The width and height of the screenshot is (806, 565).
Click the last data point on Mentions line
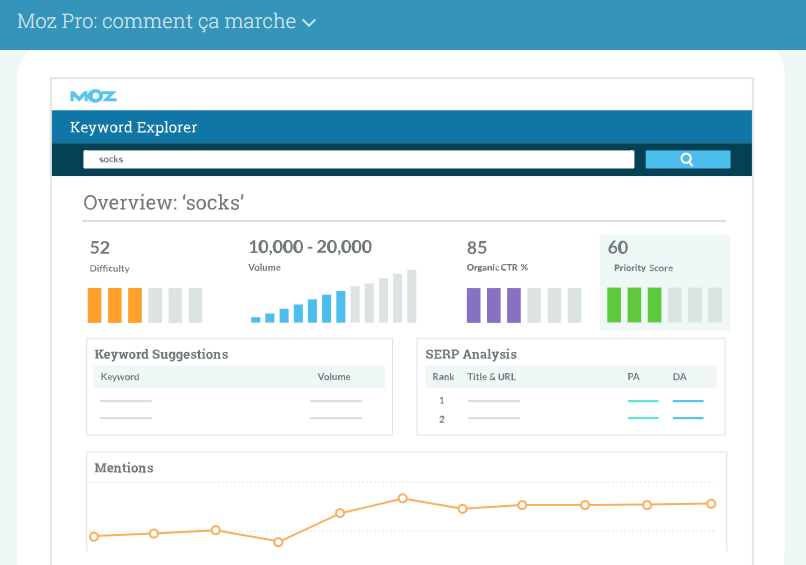click(x=711, y=504)
